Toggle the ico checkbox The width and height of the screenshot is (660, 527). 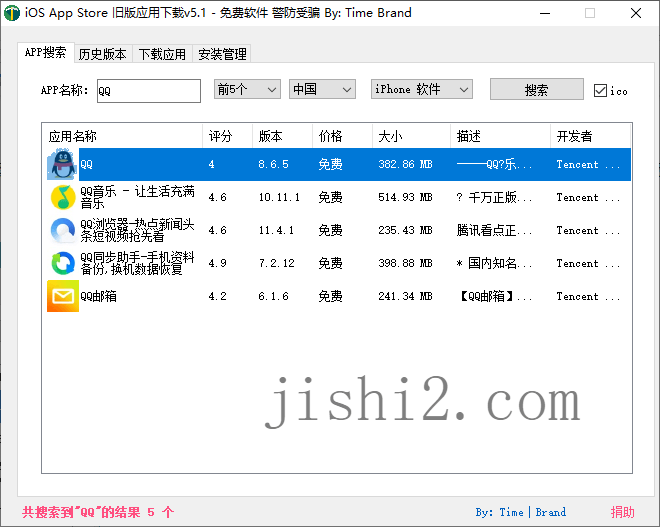(600, 90)
